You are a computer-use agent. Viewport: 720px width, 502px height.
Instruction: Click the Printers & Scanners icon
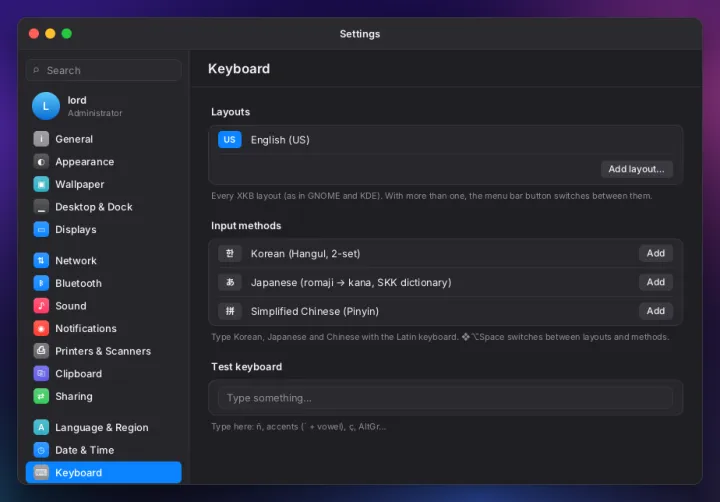click(41, 351)
